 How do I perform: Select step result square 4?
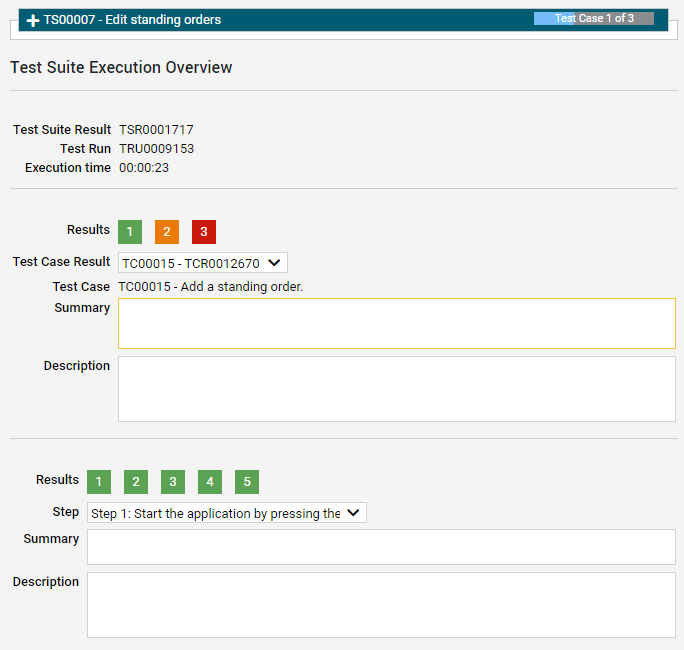pyautogui.click(x=210, y=482)
